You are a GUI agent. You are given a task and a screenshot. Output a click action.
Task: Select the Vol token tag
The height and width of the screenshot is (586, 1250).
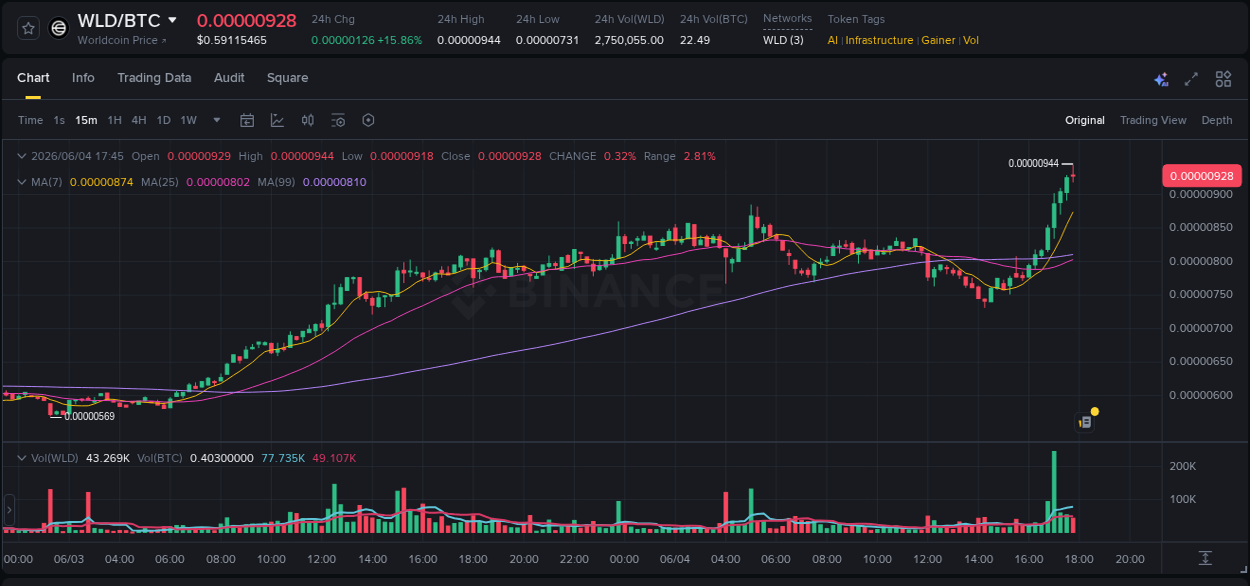tap(971, 40)
